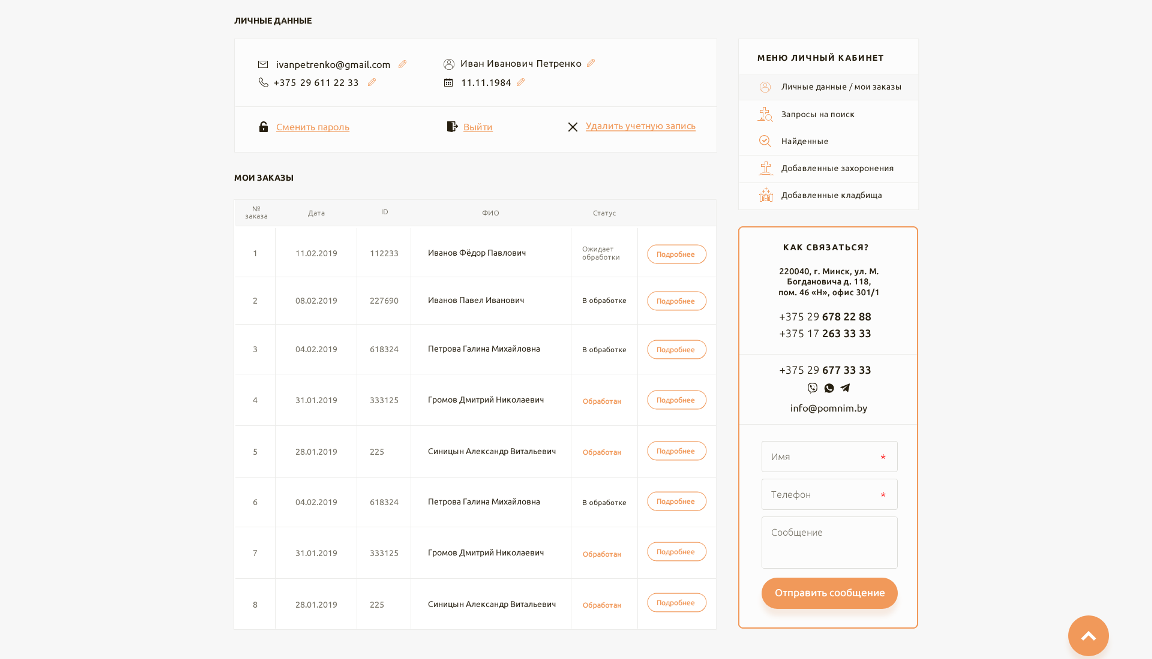Open WhatsApp icon in the contact block
This screenshot has width=1152, height=659.
(829, 388)
